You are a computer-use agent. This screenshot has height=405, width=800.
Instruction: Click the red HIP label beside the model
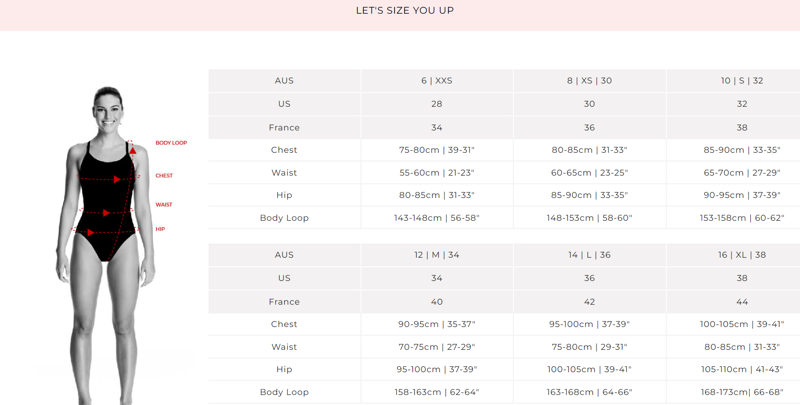[160, 229]
